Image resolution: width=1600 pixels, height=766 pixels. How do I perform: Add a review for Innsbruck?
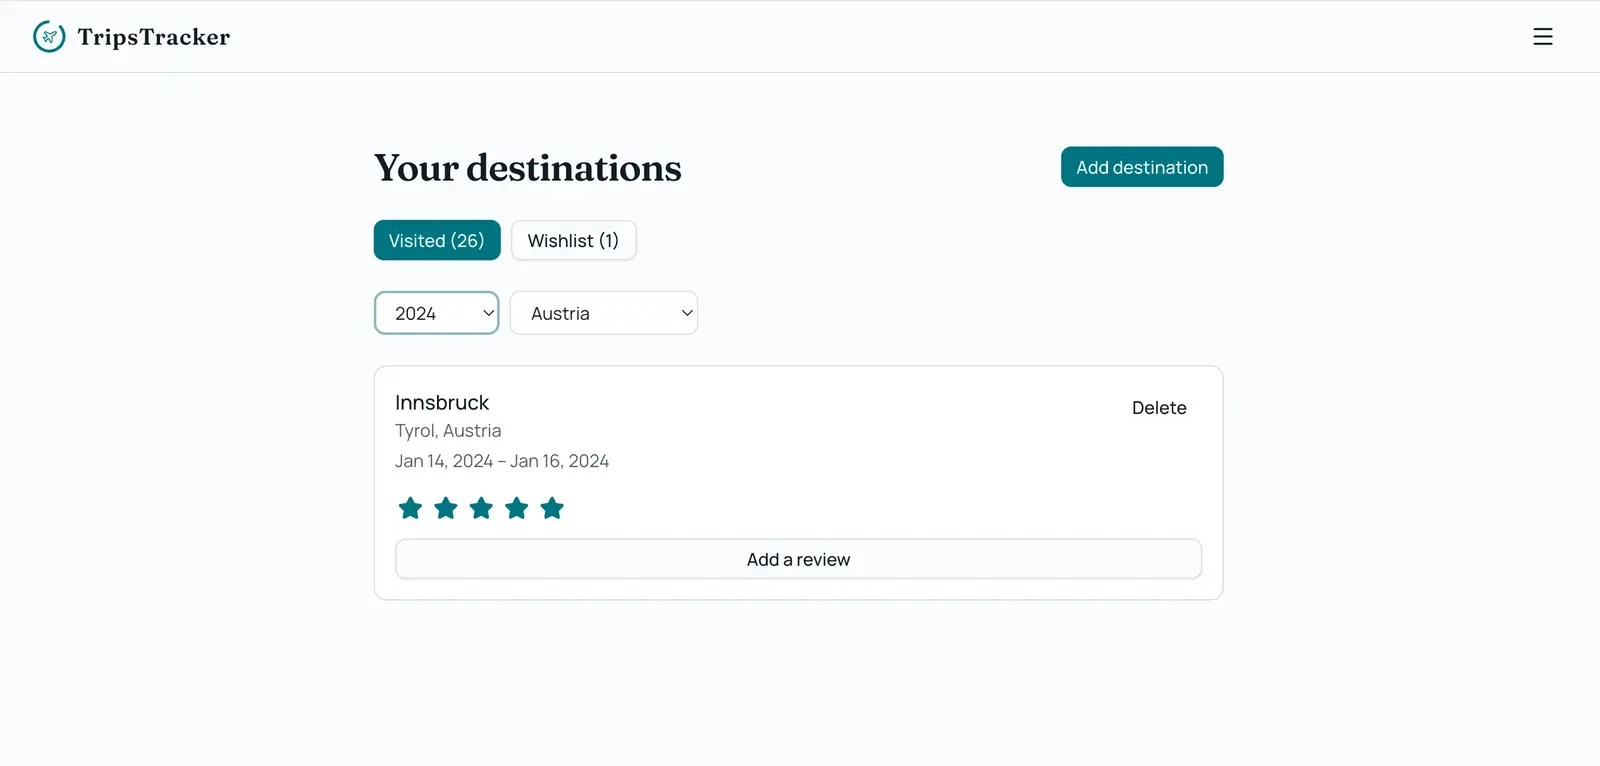point(799,559)
